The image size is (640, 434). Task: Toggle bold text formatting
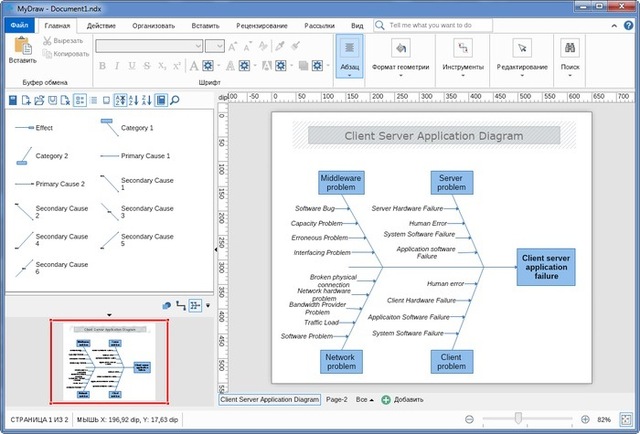[x=104, y=66]
